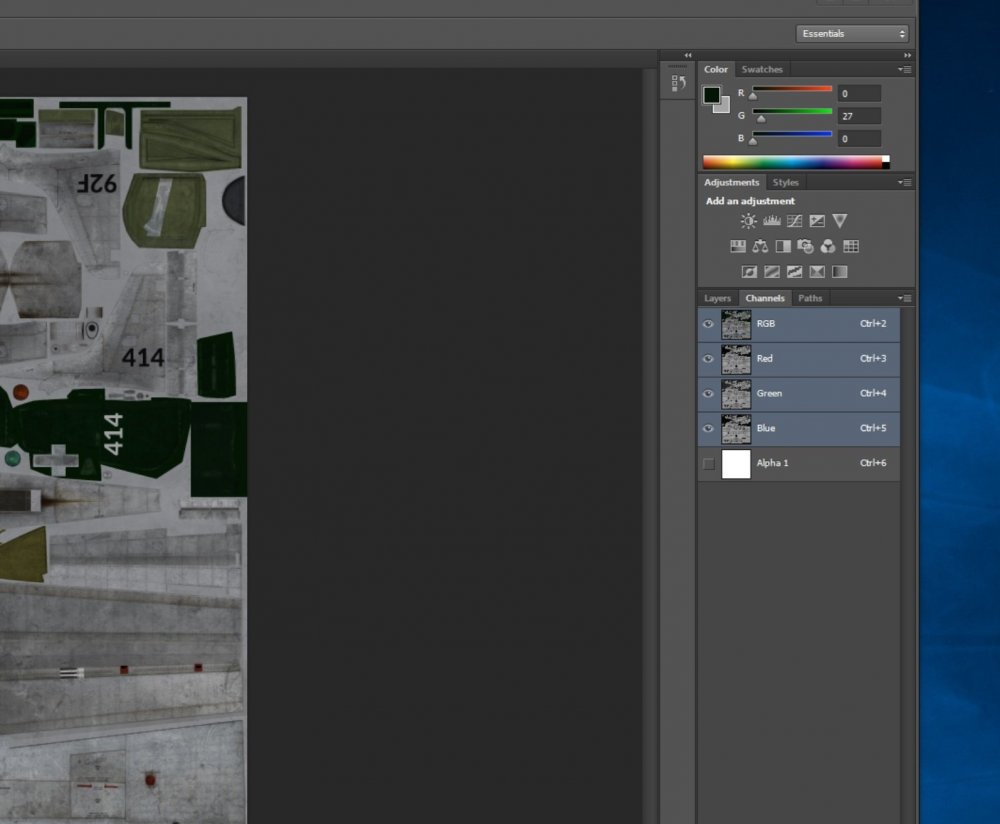Switch to the Swatches tab
Image resolution: width=1000 pixels, height=824 pixels.
pyautogui.click(x=762, y=70)
